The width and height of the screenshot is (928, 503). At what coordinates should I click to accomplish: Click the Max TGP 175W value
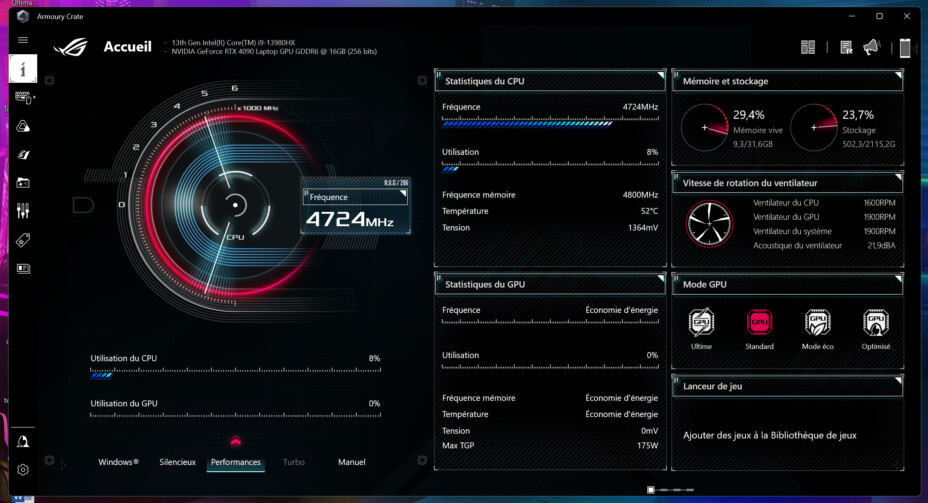click(x=647, y=446)
